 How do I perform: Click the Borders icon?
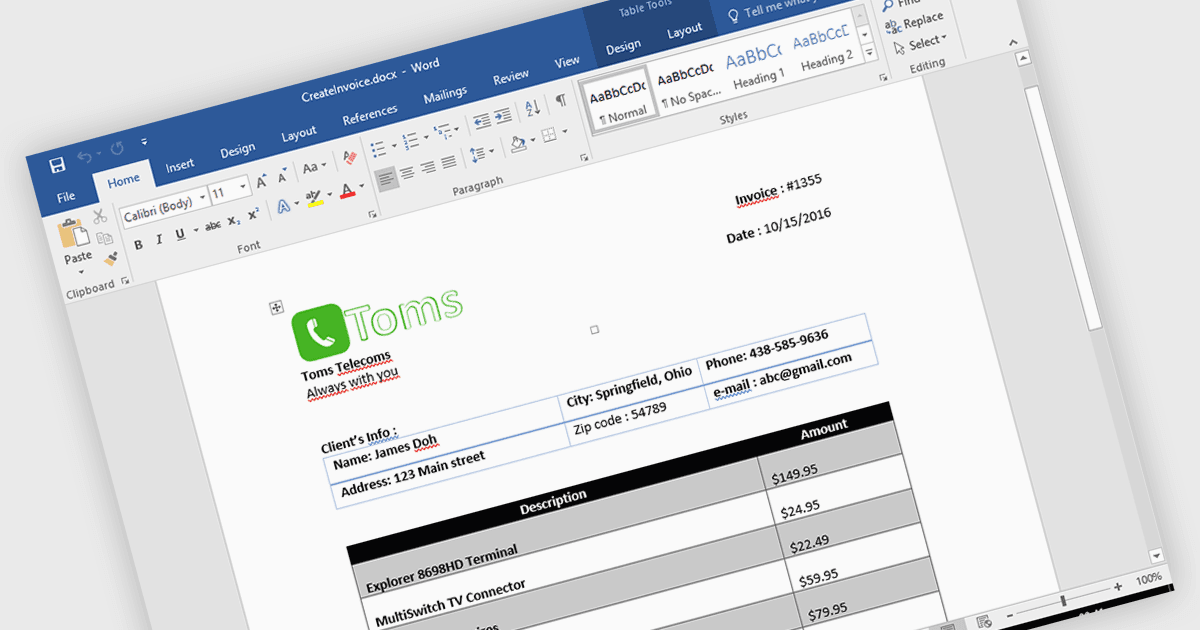click(x=549, y=134)
